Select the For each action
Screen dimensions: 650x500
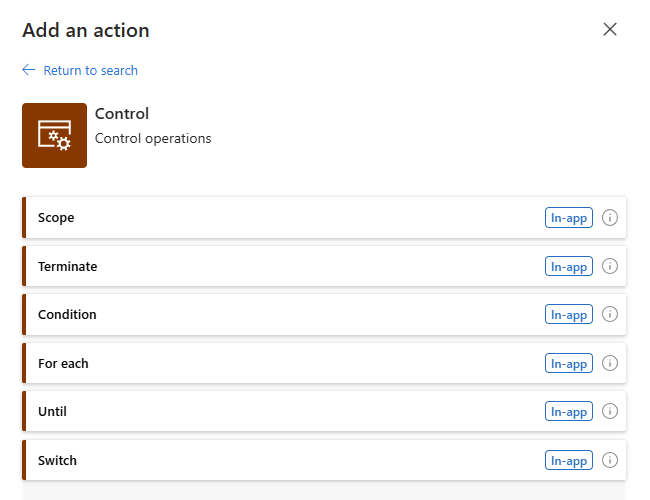tap(324, 363)
